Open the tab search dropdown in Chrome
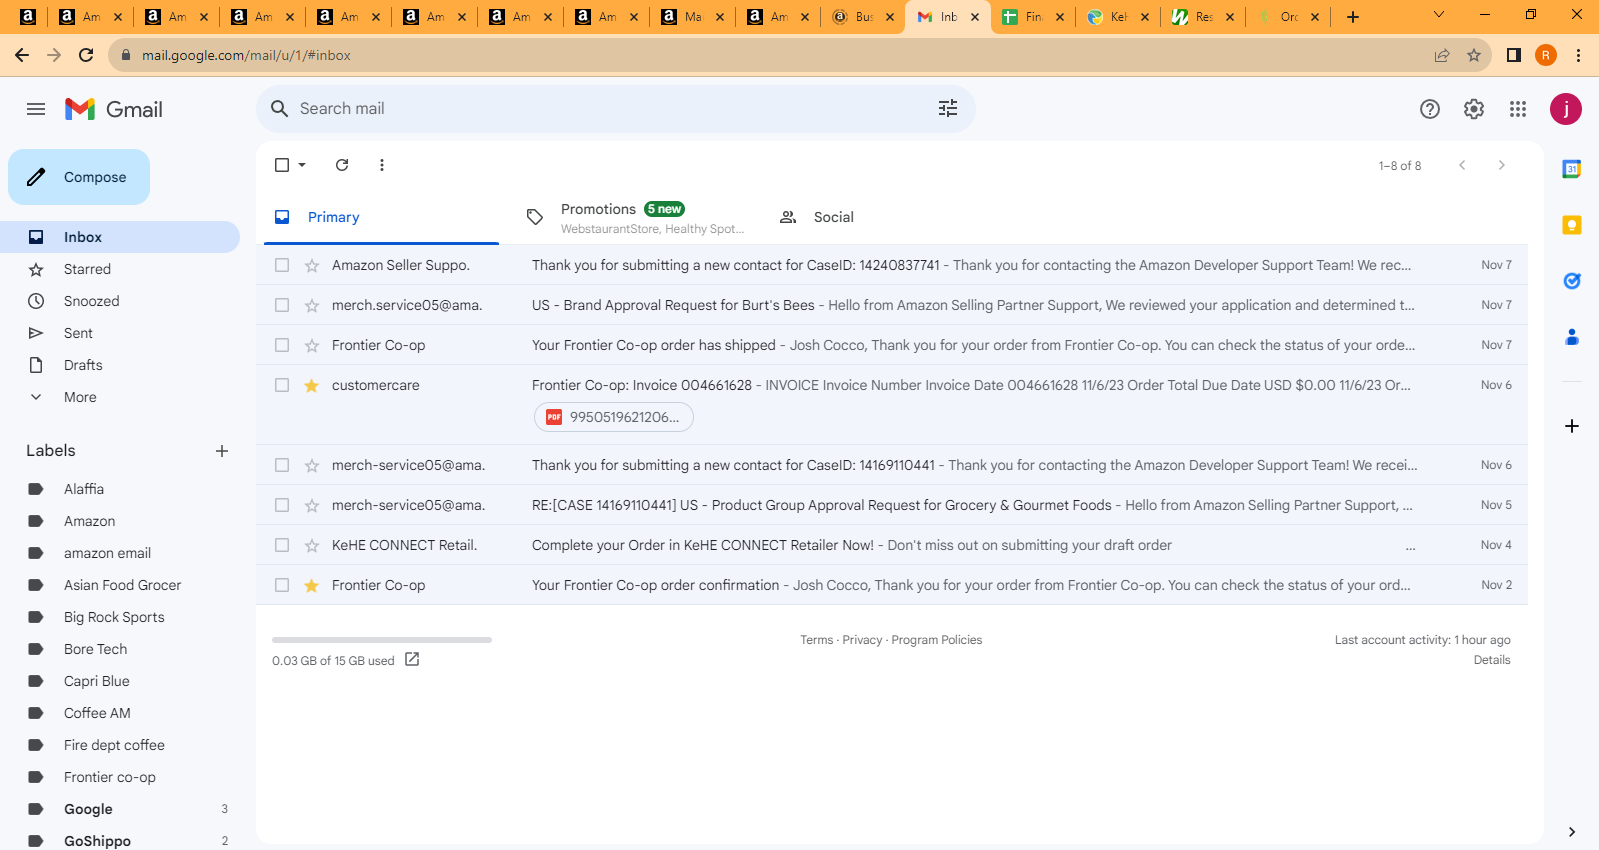This screenshot has width=1599, height=850. pos(1439,15)
